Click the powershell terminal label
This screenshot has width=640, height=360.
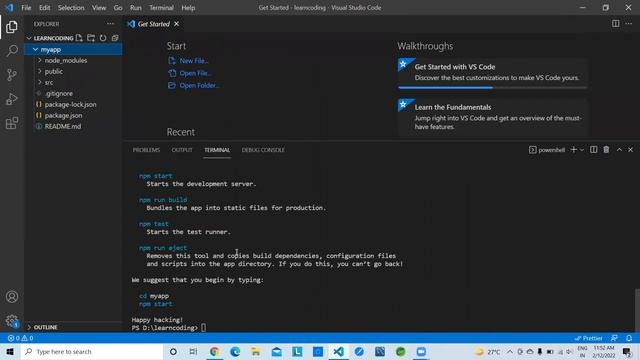[547, 150]
